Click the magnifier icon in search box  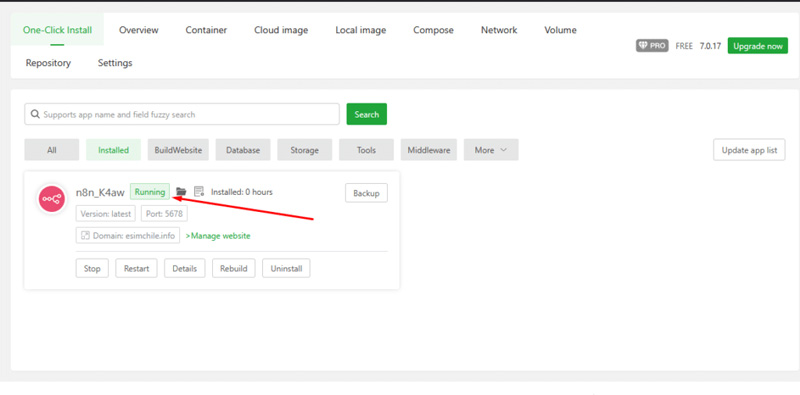[35, 114]
